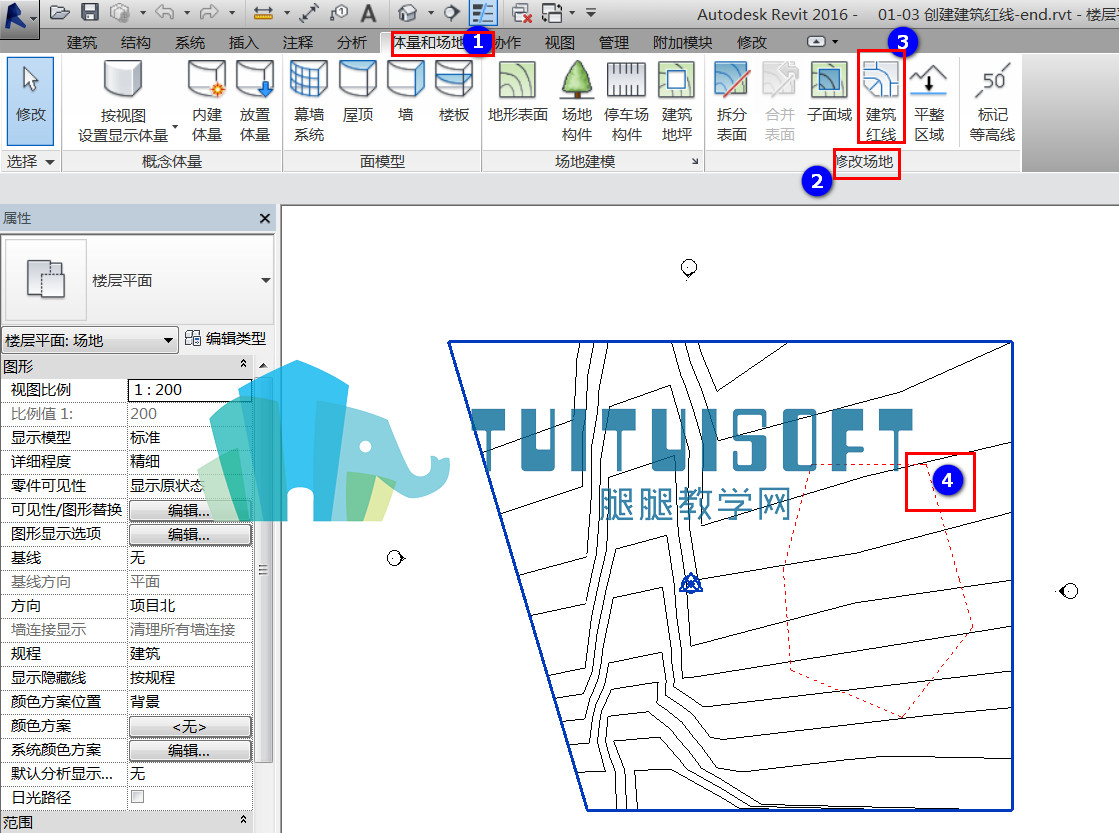Image resolution: width=1119 pixels, height=833 pixels.
Task: Click the 编辑类型 edit type button
Action: tap(226, 338)
